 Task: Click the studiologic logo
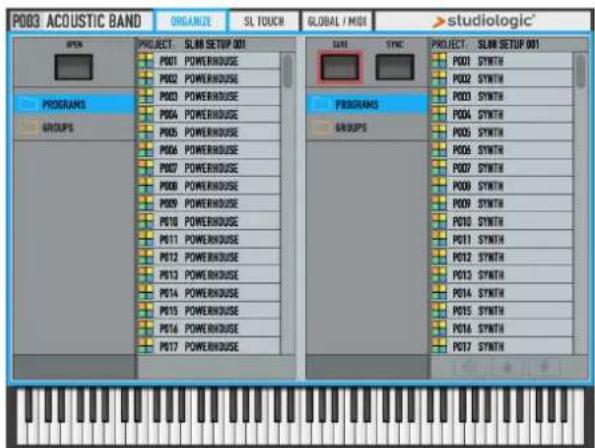pos(484,21)
